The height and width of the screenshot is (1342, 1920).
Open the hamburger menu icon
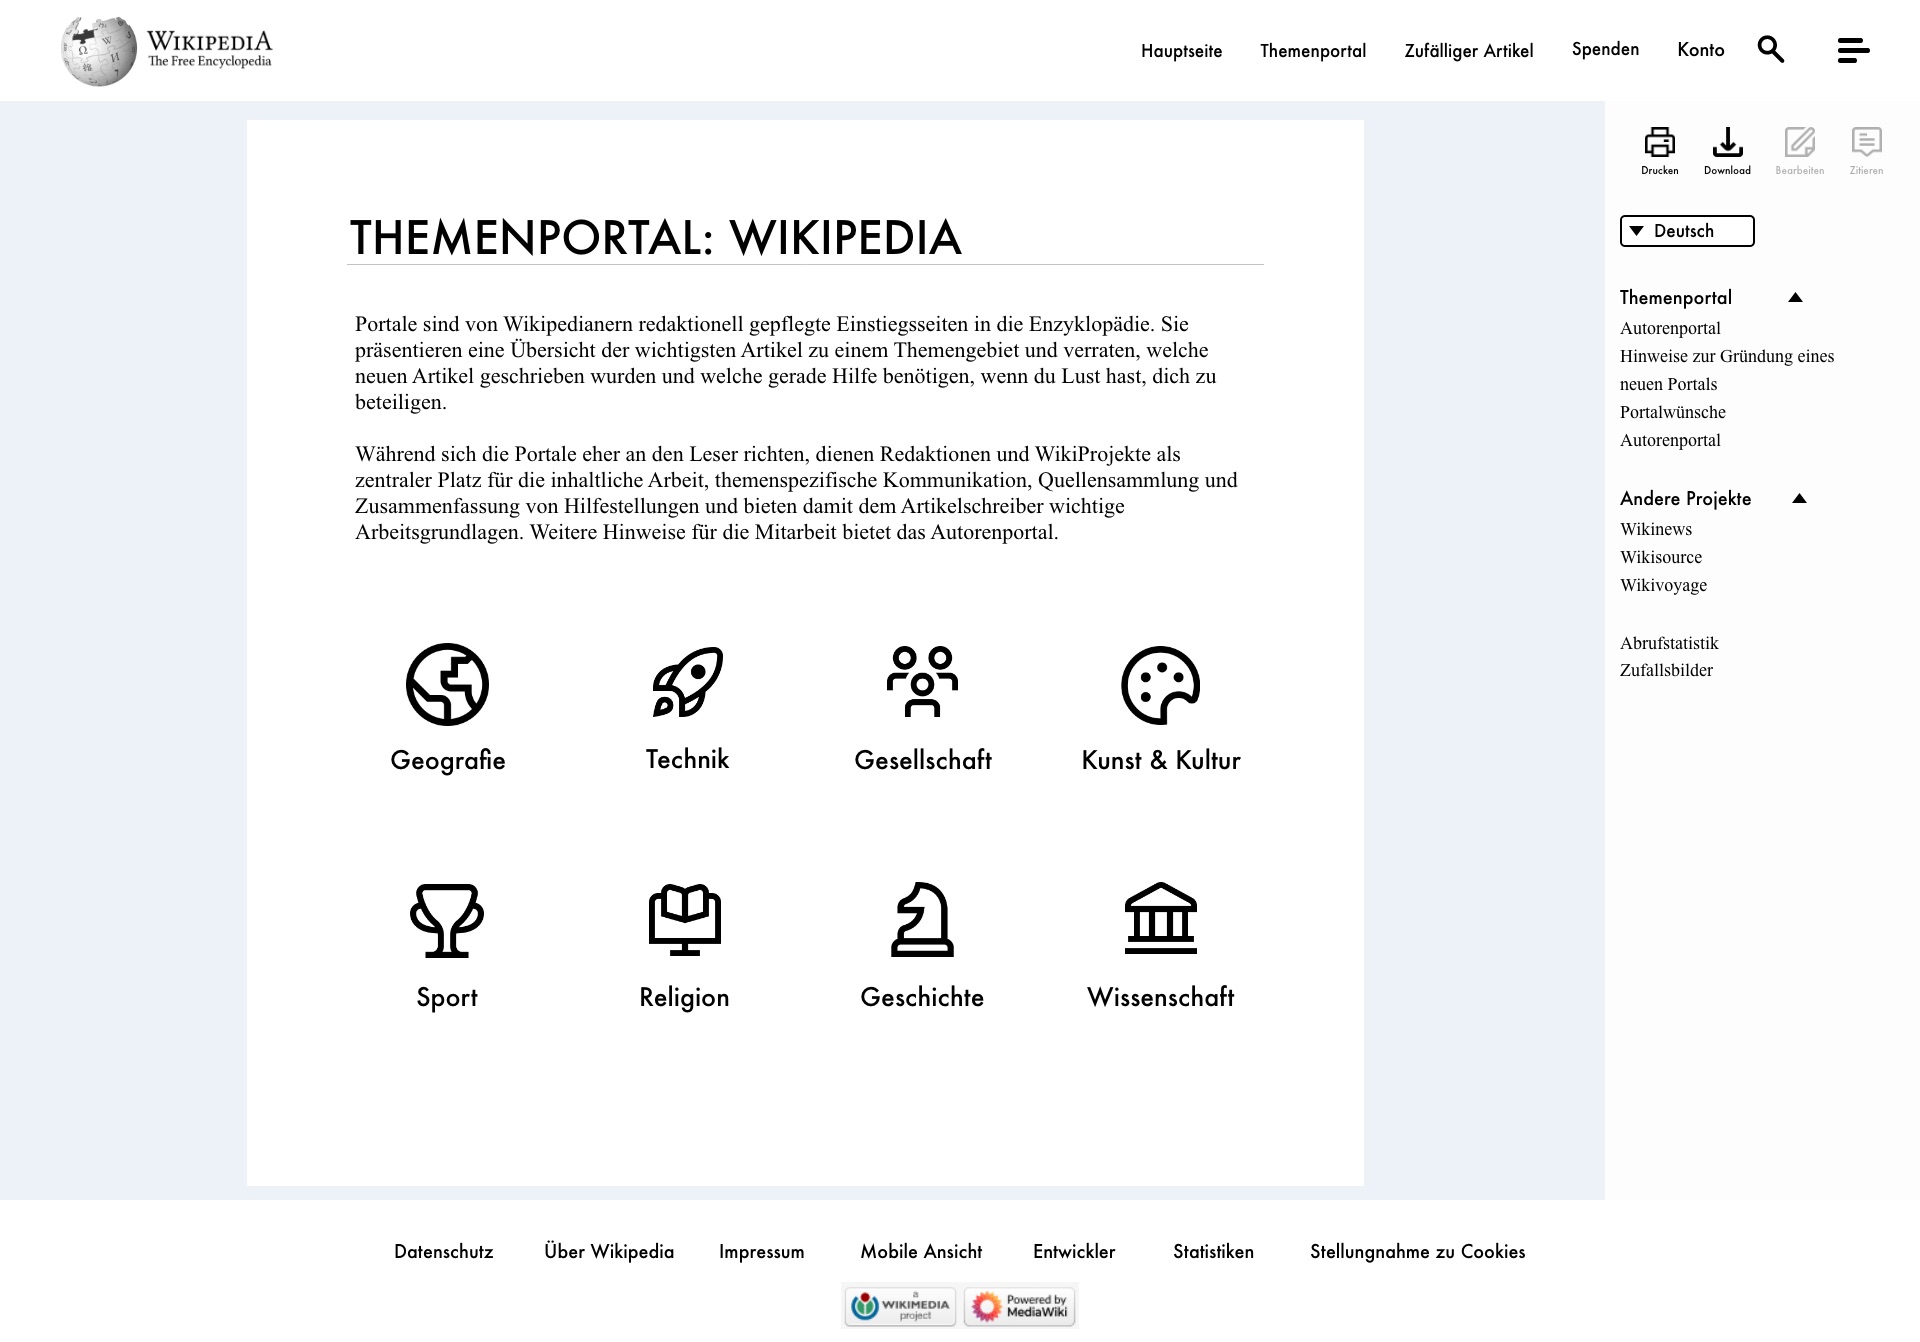click(1853, 50)
